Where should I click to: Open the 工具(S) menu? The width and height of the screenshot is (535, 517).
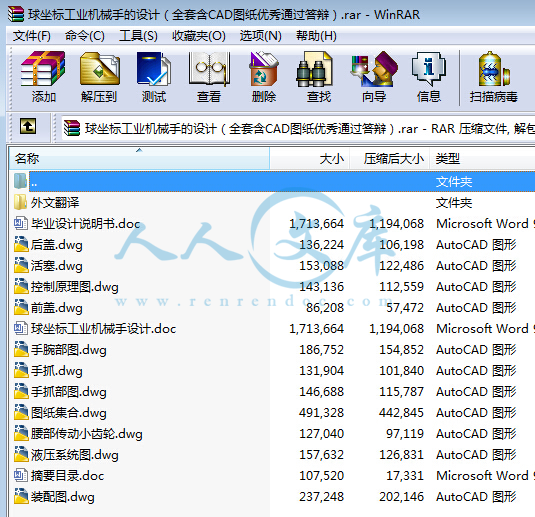[x=138, y=35]
